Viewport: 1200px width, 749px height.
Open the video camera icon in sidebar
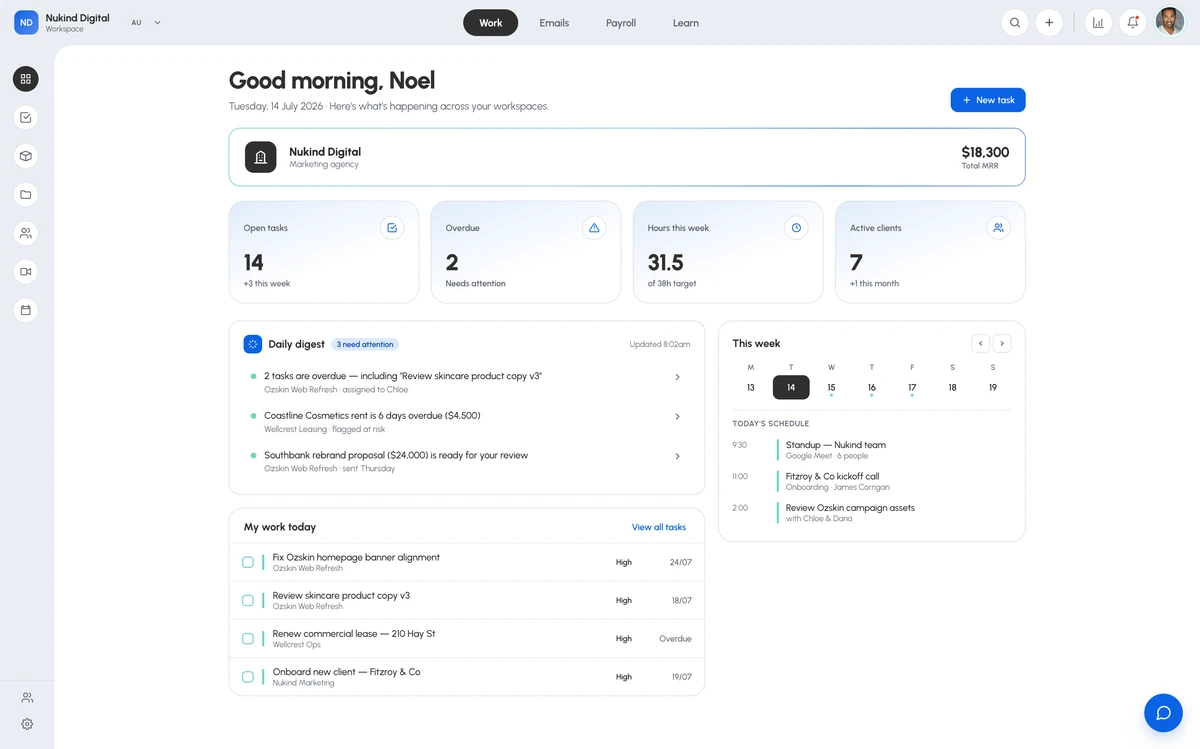click(x=26, y=271)
